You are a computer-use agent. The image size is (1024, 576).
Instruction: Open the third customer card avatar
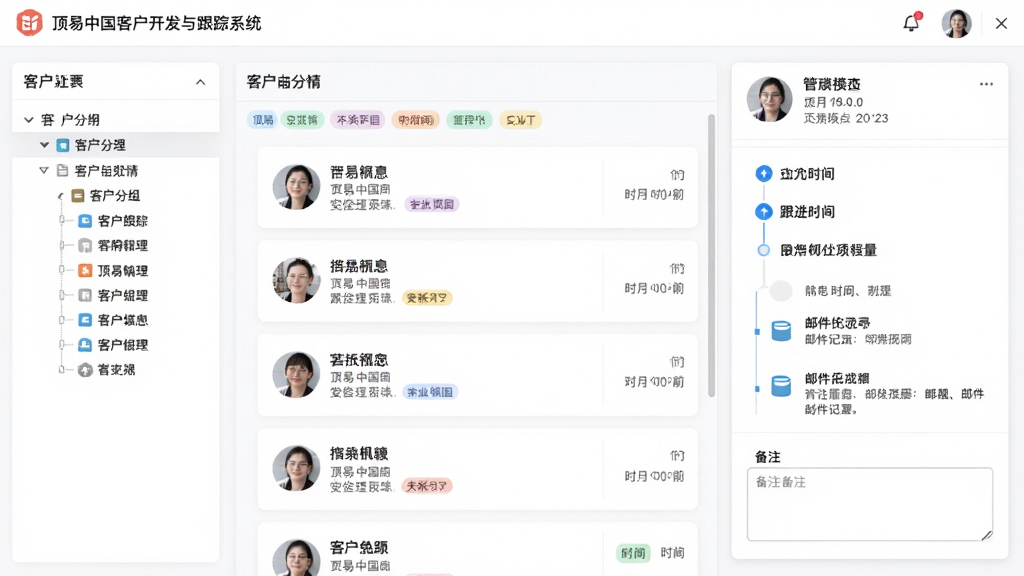point(296,374)
